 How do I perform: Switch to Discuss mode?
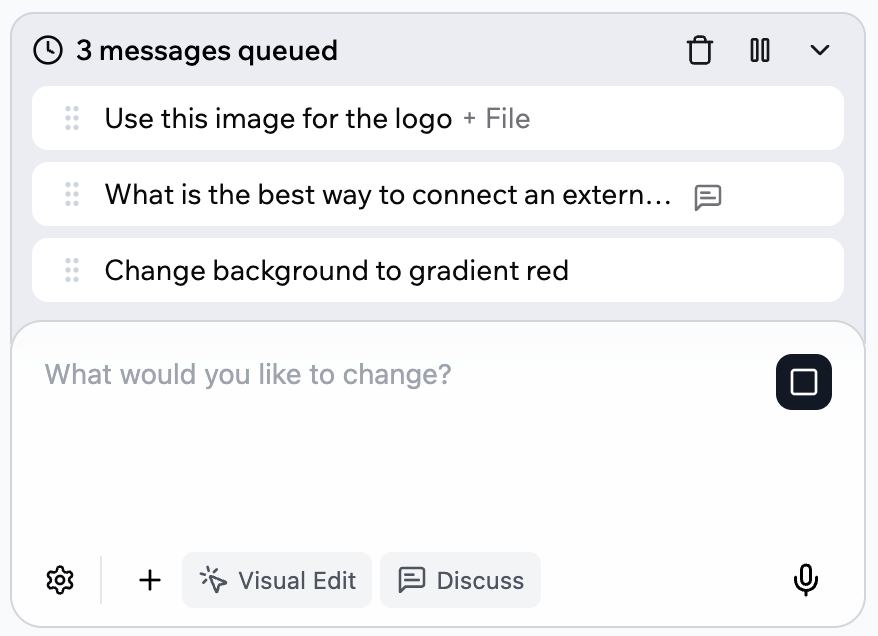[460, 580]
